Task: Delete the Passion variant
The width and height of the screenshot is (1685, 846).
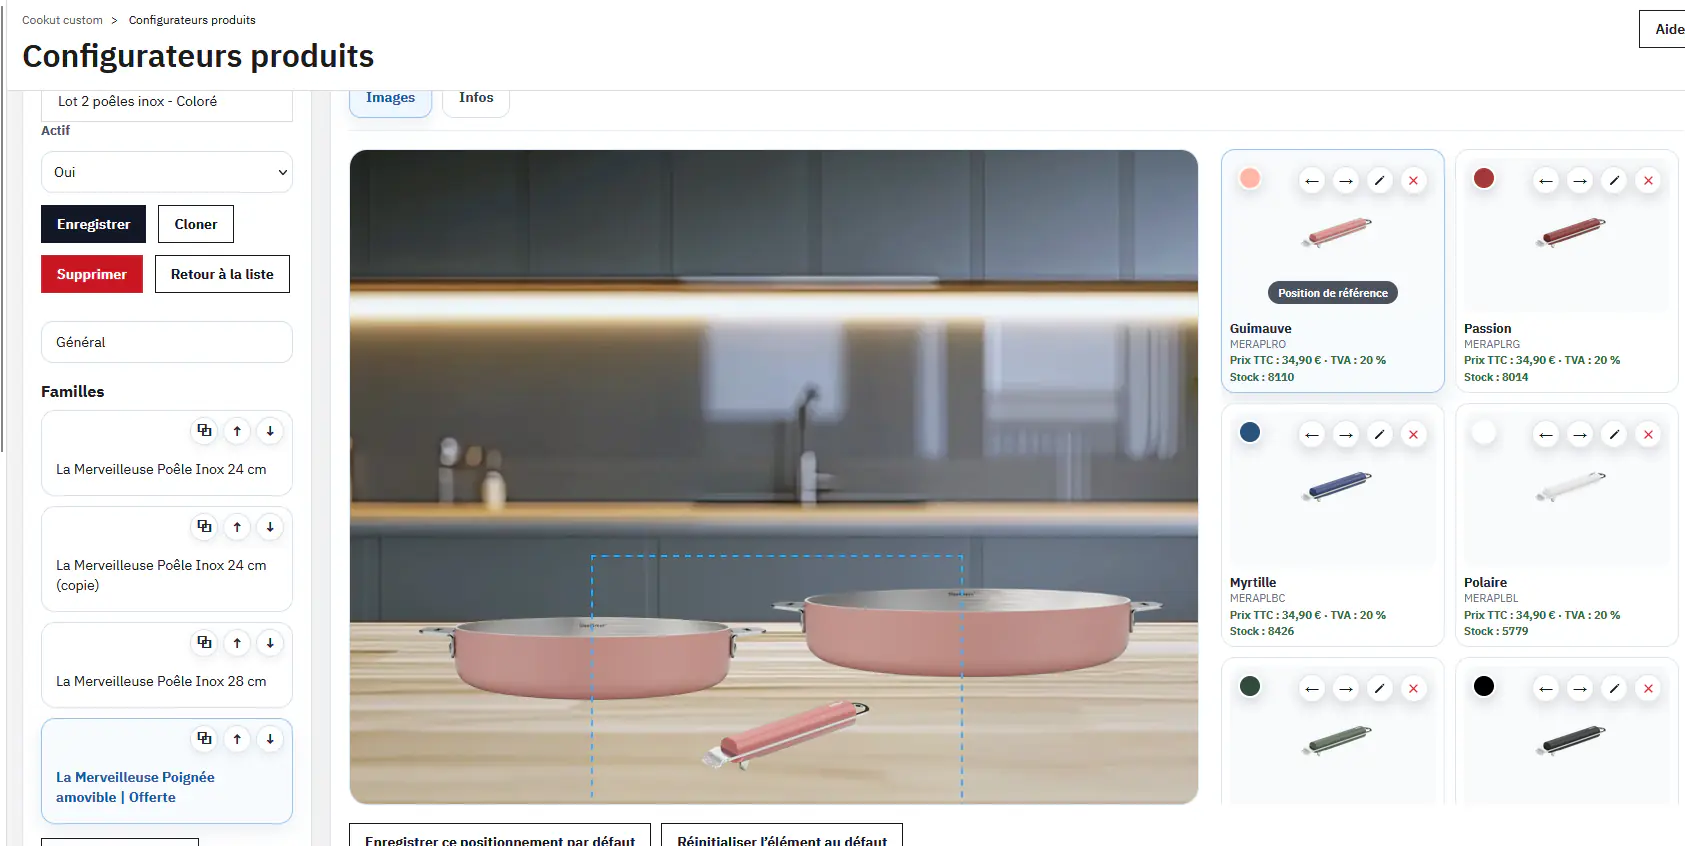Action: [1648, 181]
